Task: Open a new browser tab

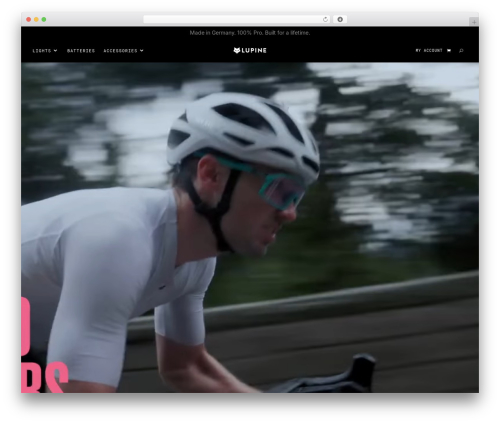Action: click(x=474, y=22)
